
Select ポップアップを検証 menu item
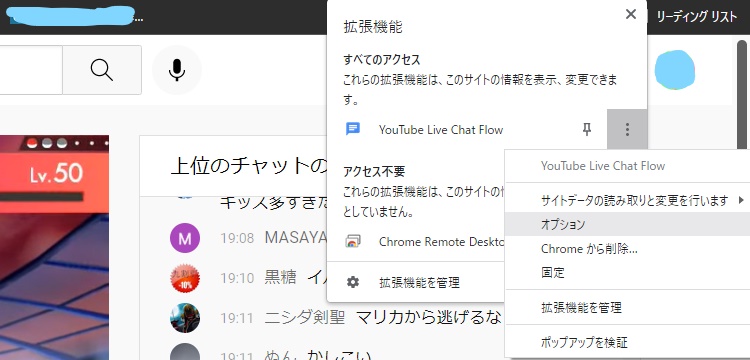[627, 342]
